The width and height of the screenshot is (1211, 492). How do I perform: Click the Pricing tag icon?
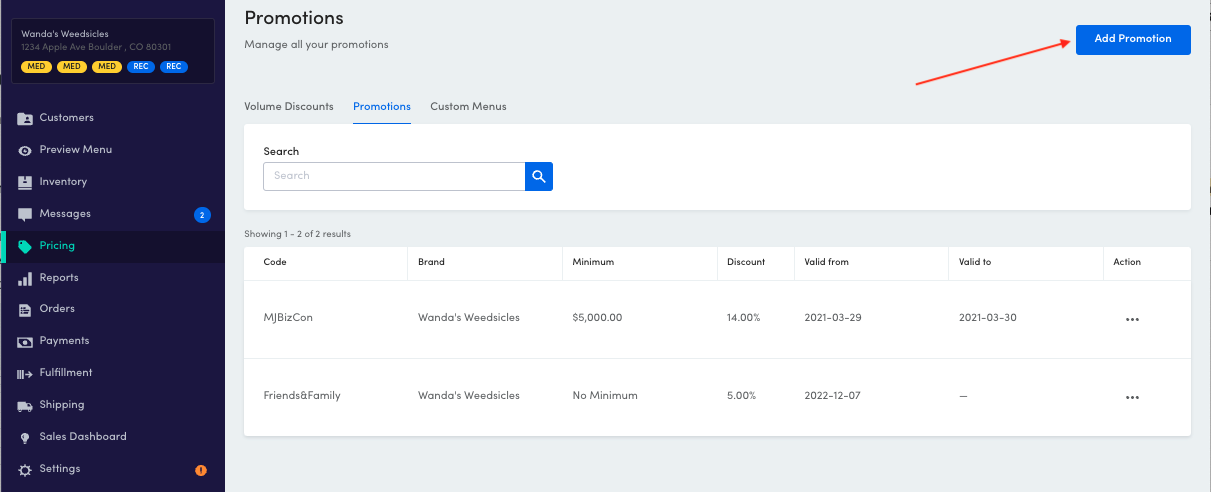pyautogui.click(x=25, y=246)
